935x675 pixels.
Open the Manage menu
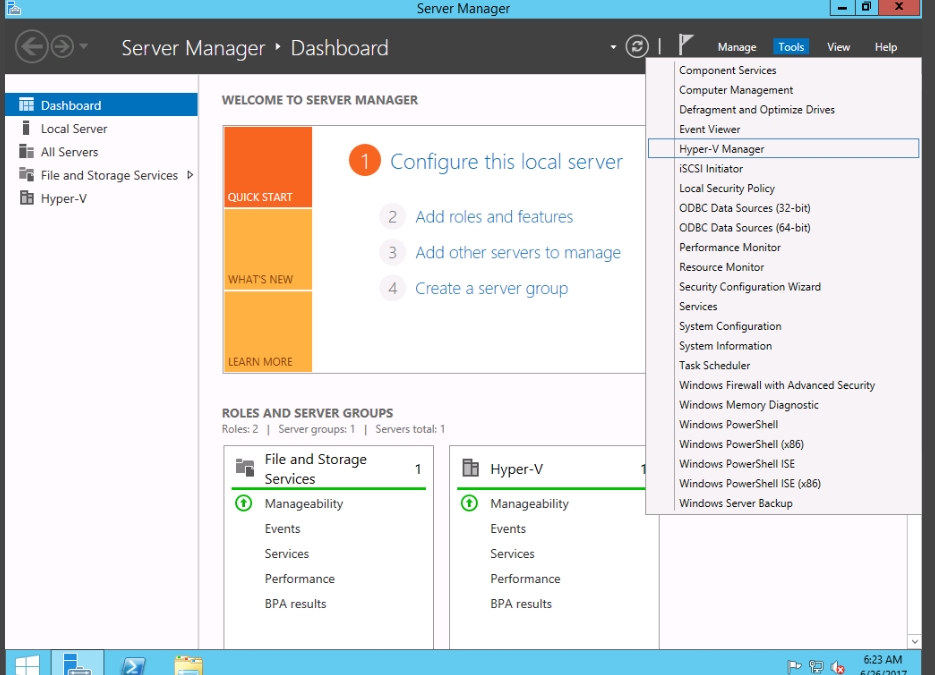pyautogui.click(x=736, y=47)
